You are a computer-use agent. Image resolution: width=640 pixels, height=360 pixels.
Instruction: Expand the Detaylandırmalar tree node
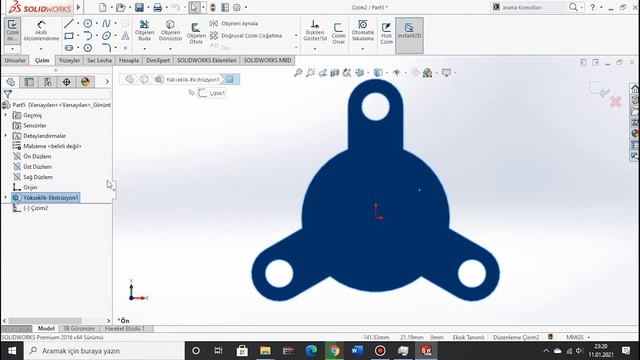coord(5,136)
